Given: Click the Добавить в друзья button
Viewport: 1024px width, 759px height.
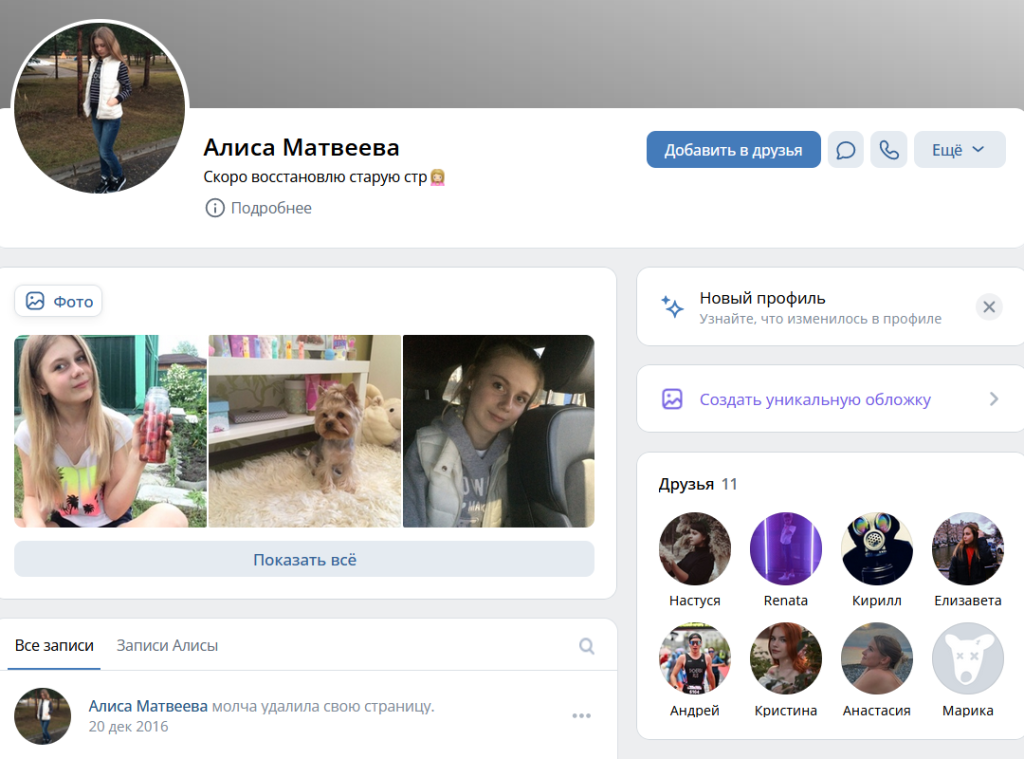Looking at the screenshot, I should (x=733, y=150).
